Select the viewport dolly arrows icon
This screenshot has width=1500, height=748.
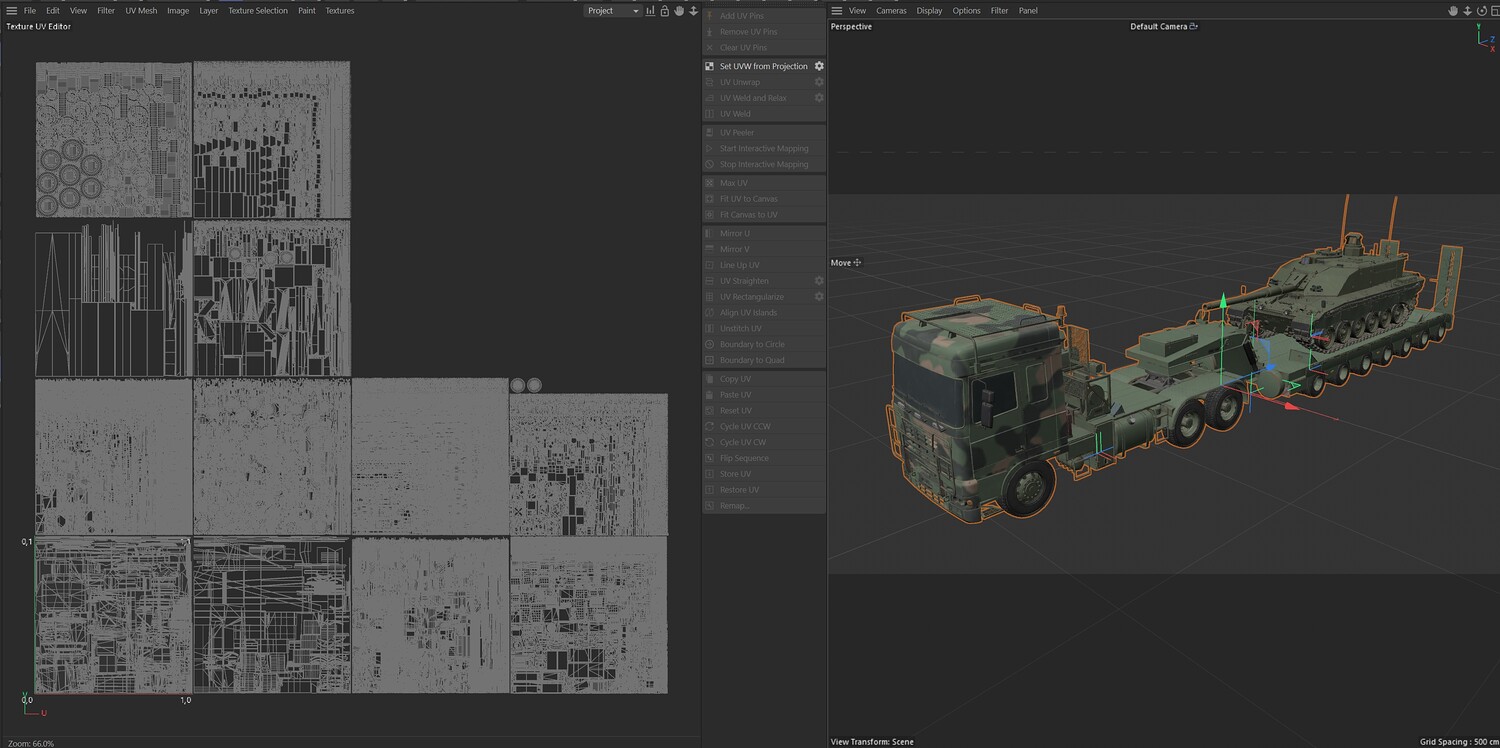1467,11
